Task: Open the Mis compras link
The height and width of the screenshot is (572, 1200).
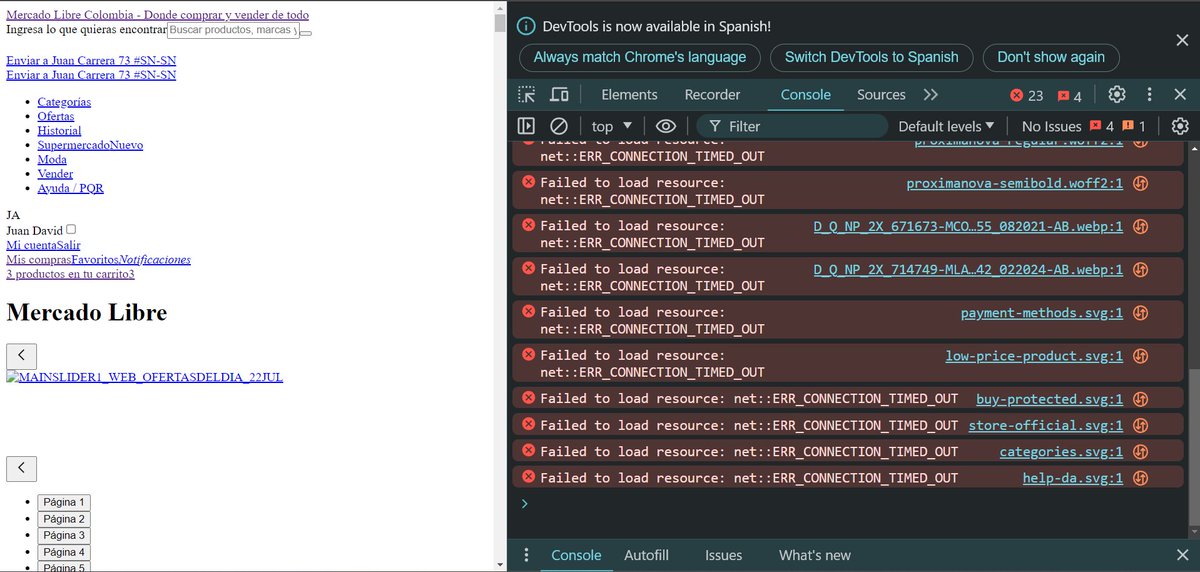Action: click(38, 260)
